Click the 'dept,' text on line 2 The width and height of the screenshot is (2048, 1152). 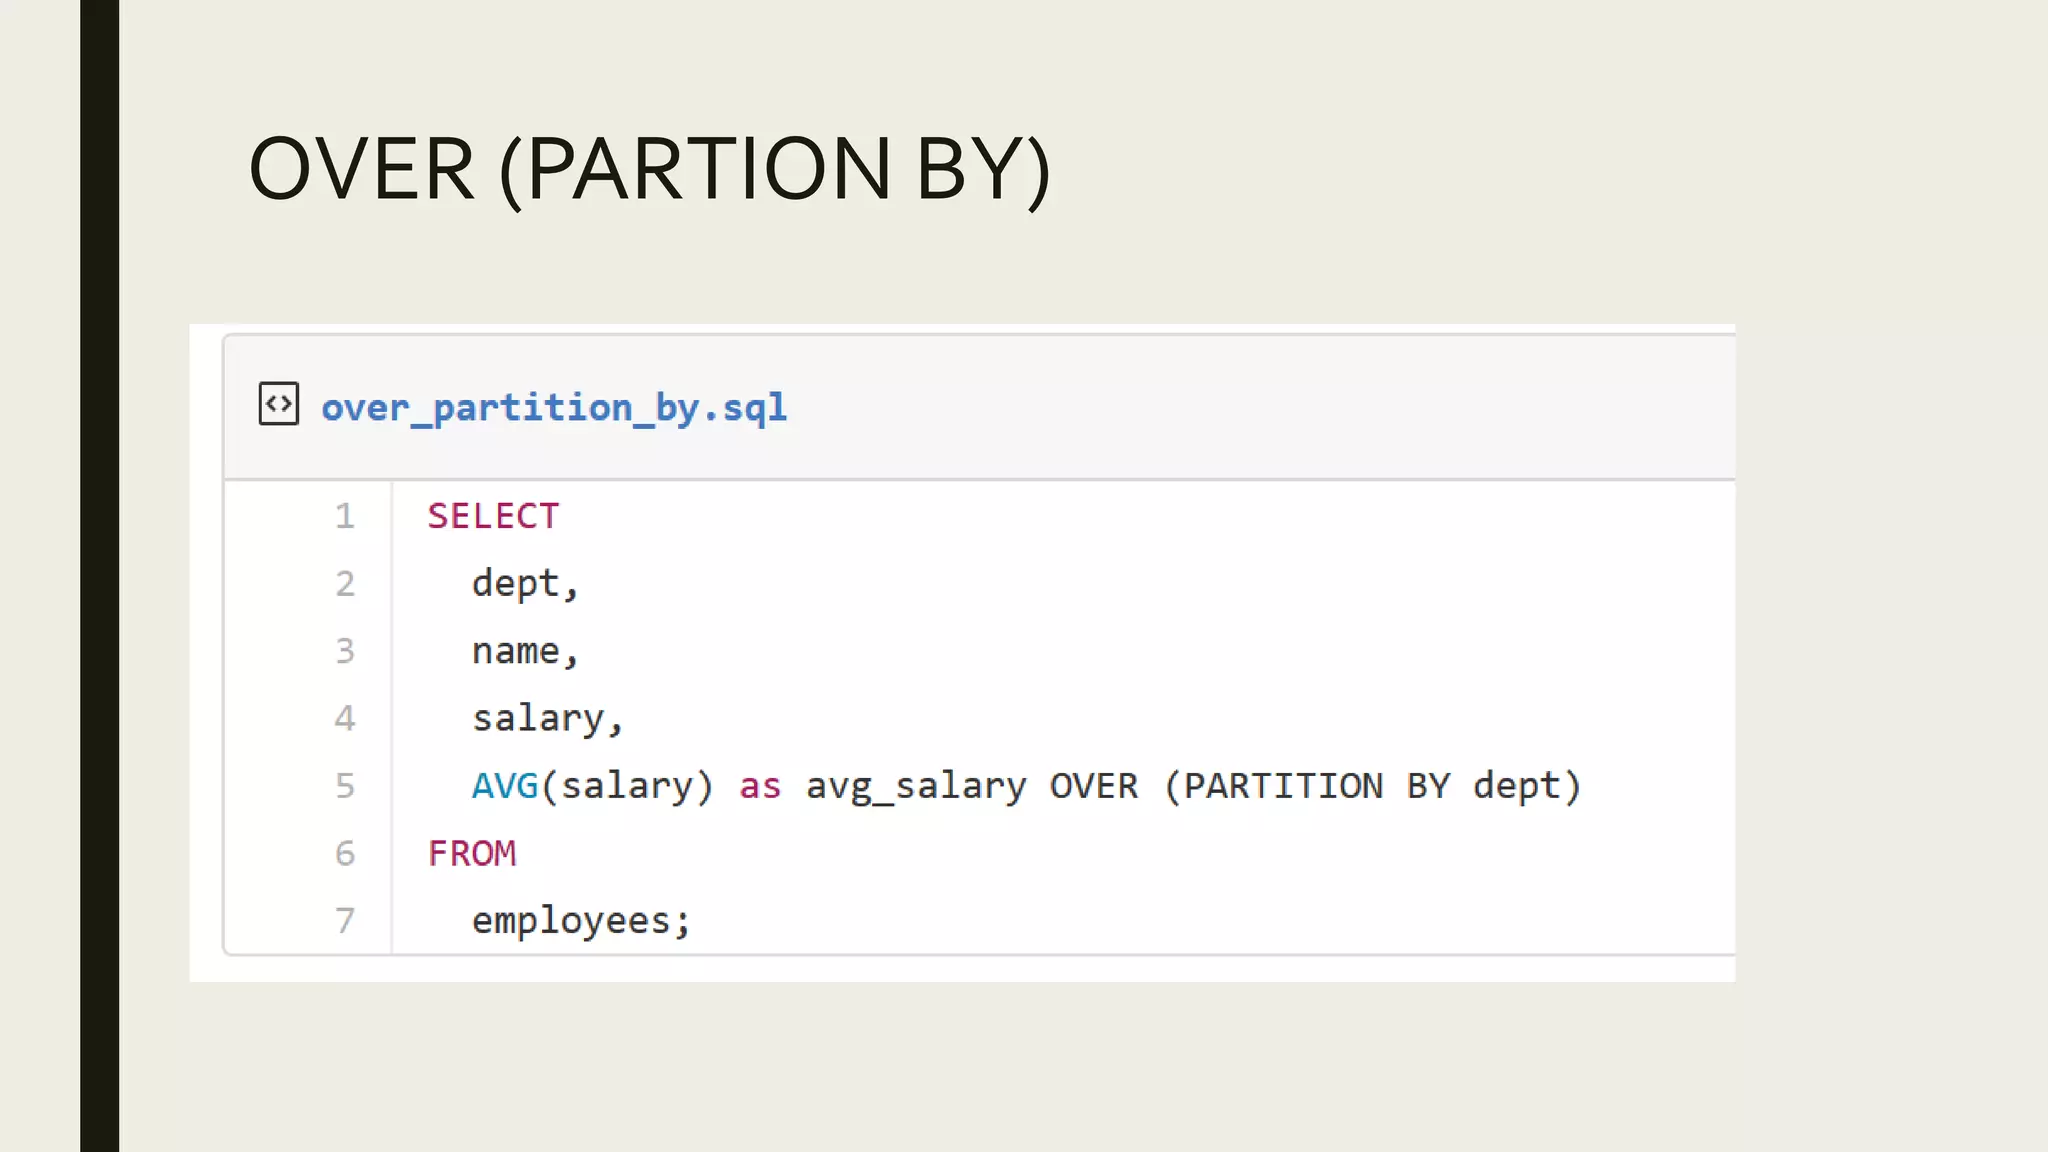coord(525,584)
